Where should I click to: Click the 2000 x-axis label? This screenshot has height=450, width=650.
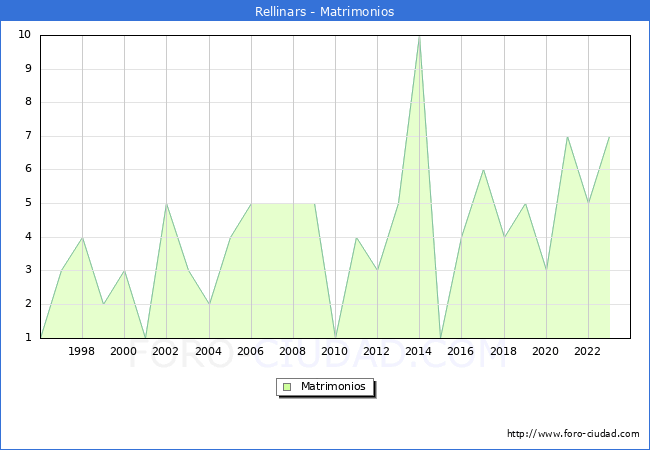(124, 351)
